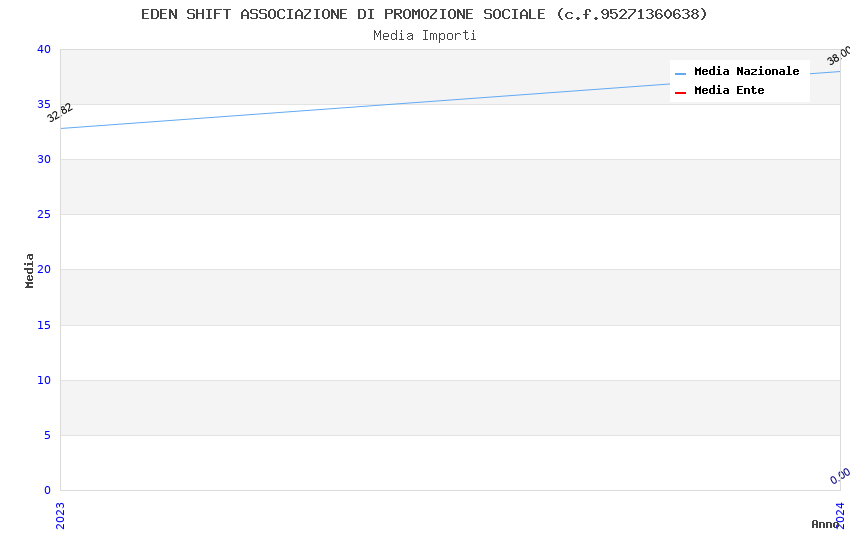The image size is (850, 550).
Task: Click the 32.82 data point label
Action: (60, 113)
